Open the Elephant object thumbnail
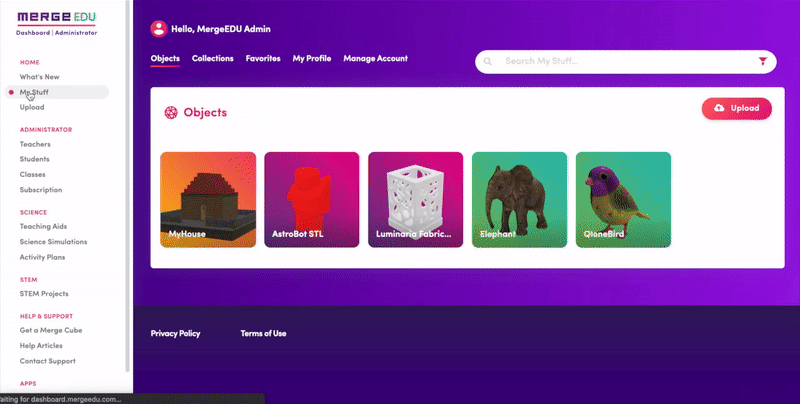This screenshot has width=800, height=404. click(519, 199)
